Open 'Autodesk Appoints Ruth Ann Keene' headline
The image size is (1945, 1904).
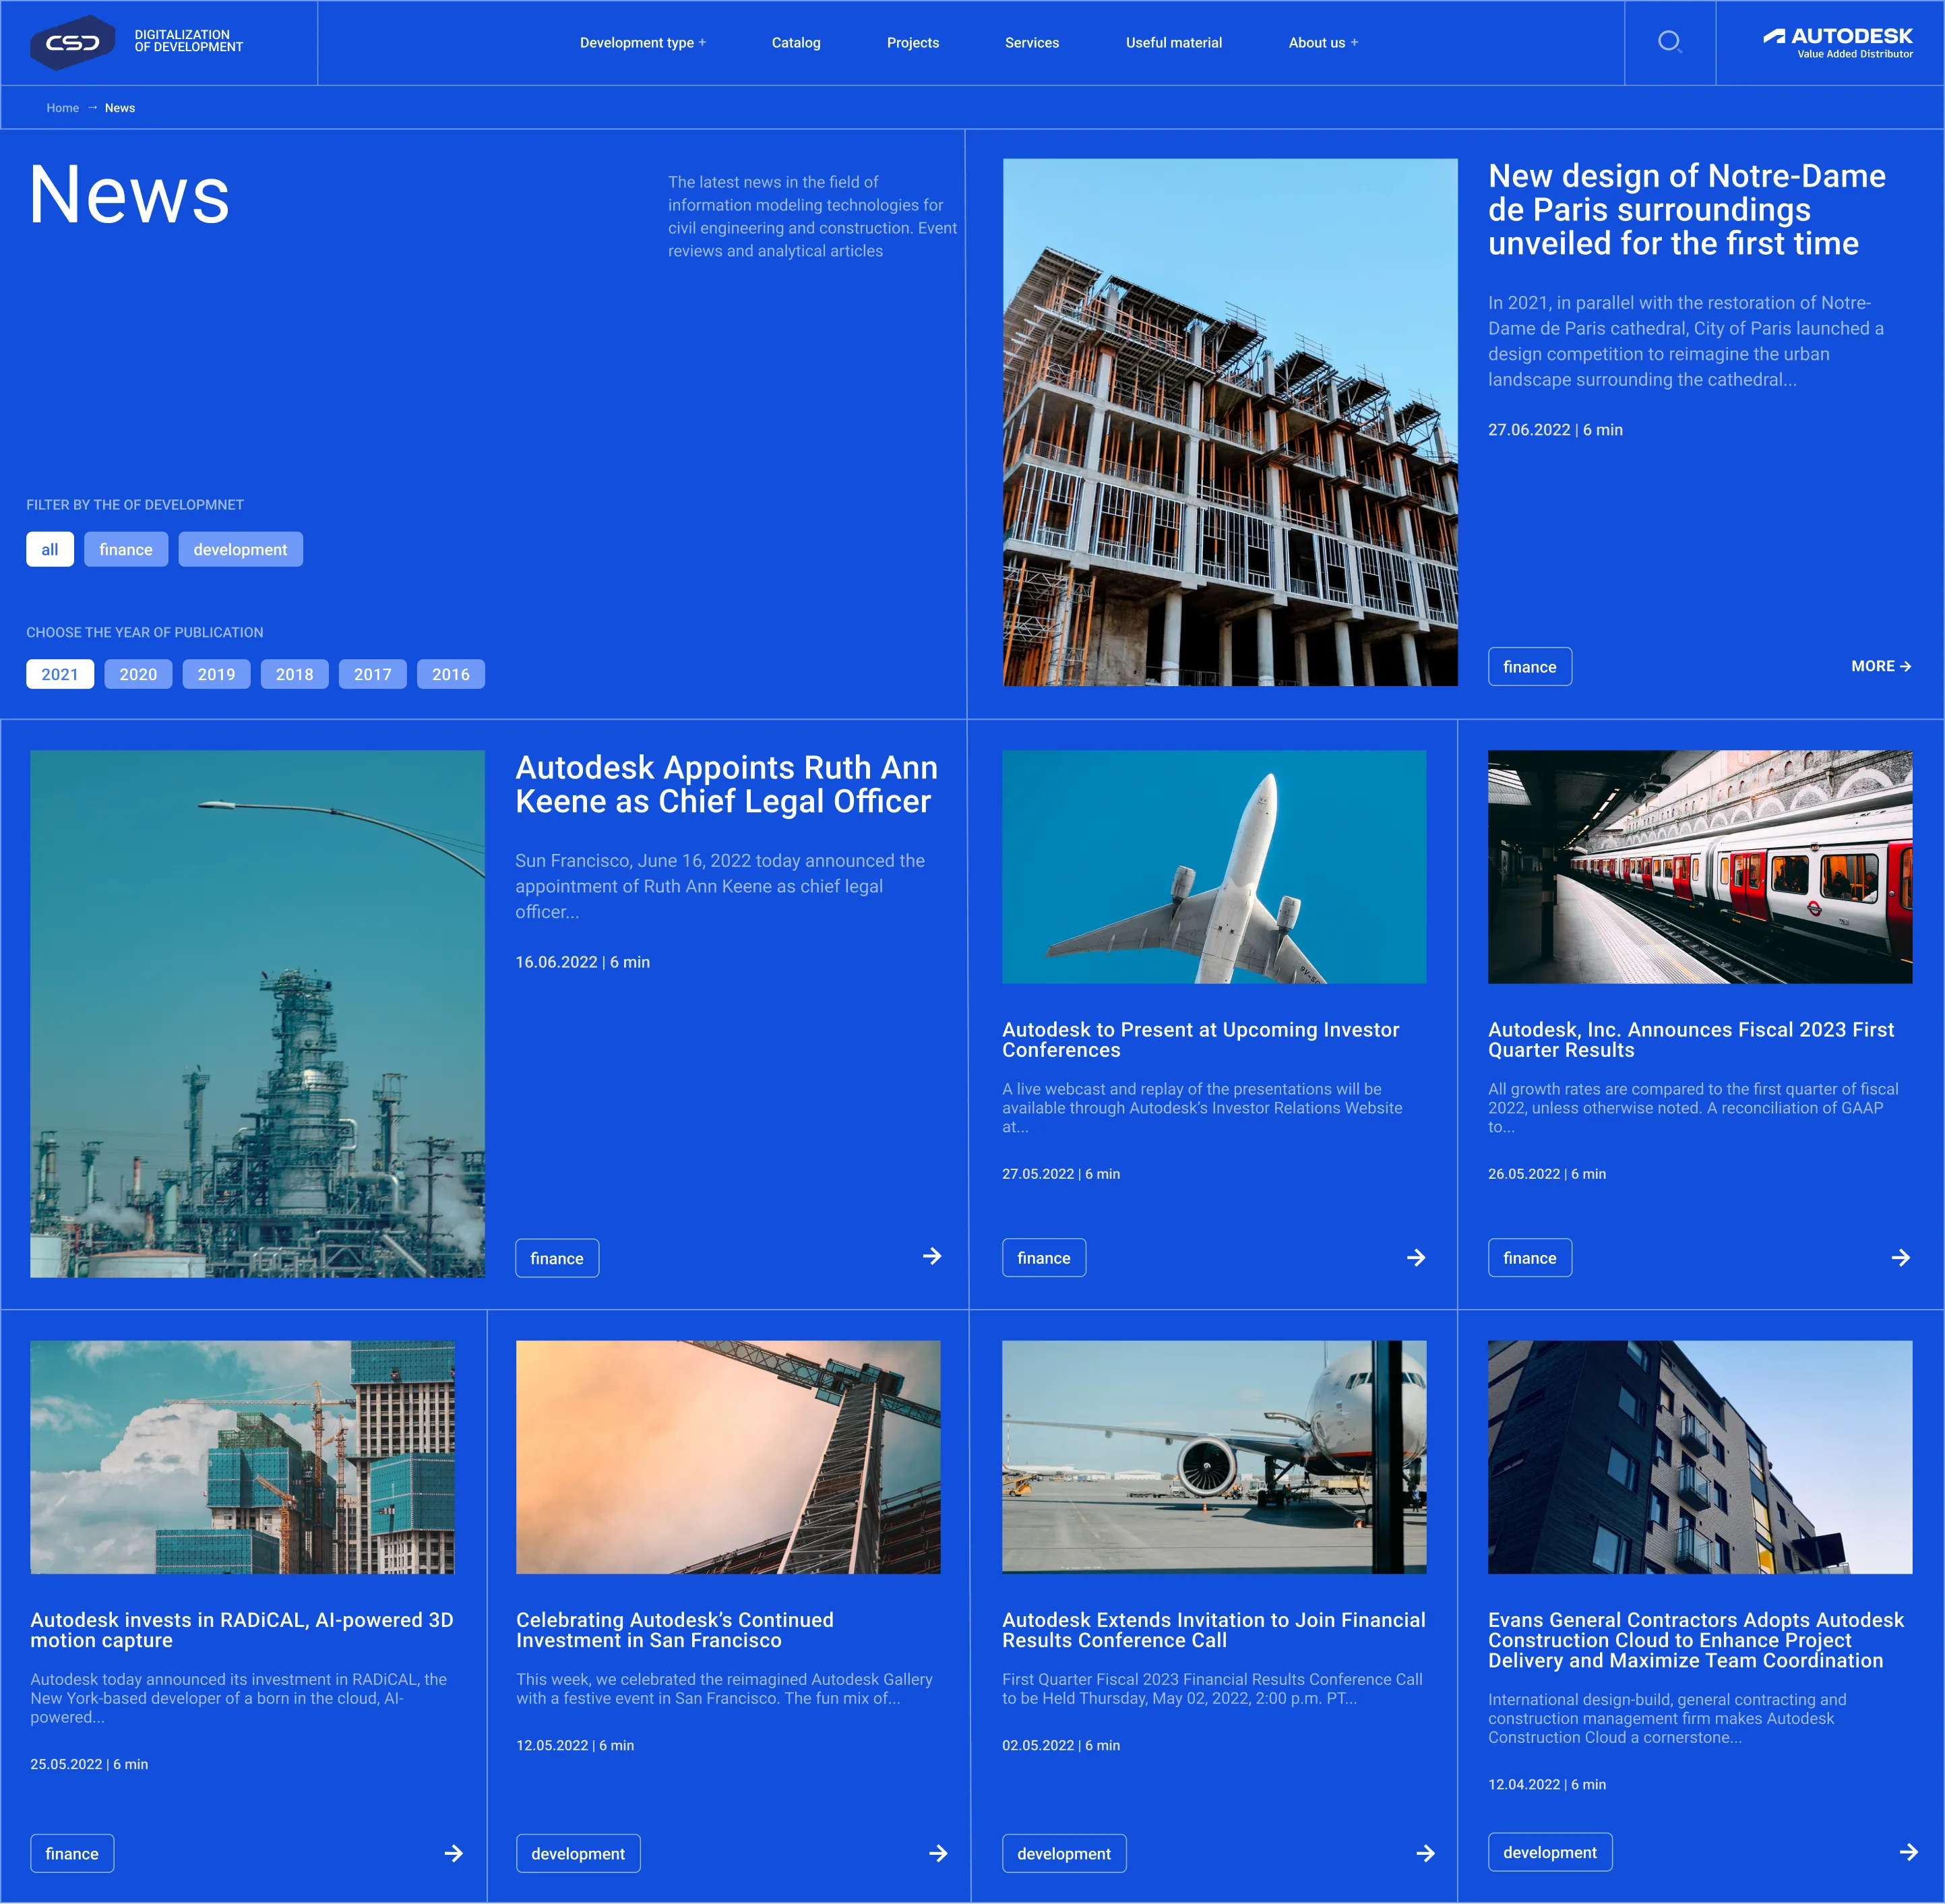[727, 785]
